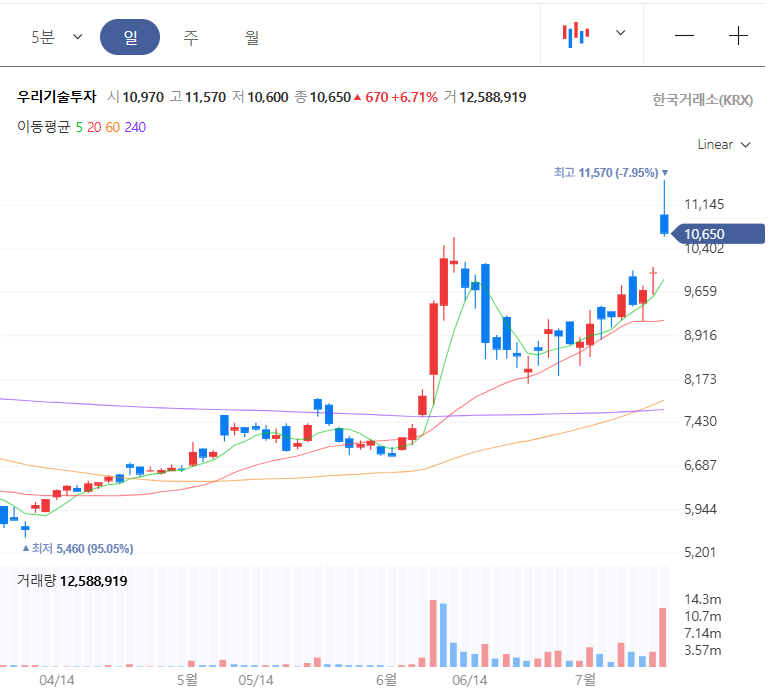Screen dimensions: 776x696
Task: Click the current price tag 10,650
Action: [x=717, y=234]
